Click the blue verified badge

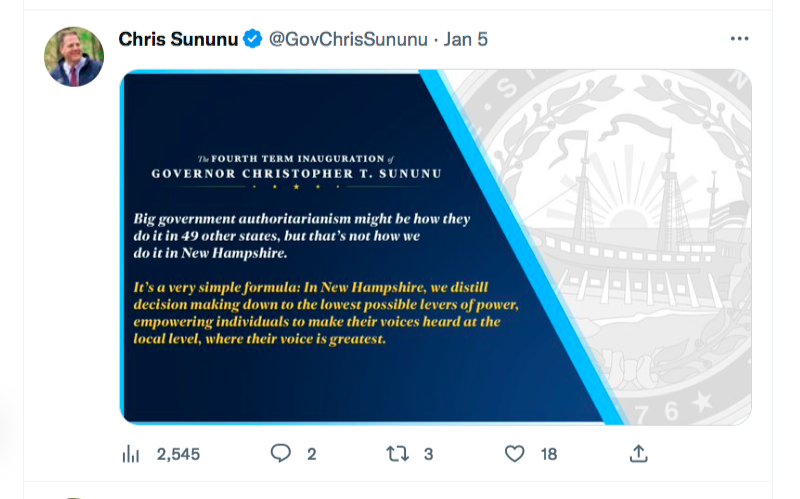[x=253, y=39]
